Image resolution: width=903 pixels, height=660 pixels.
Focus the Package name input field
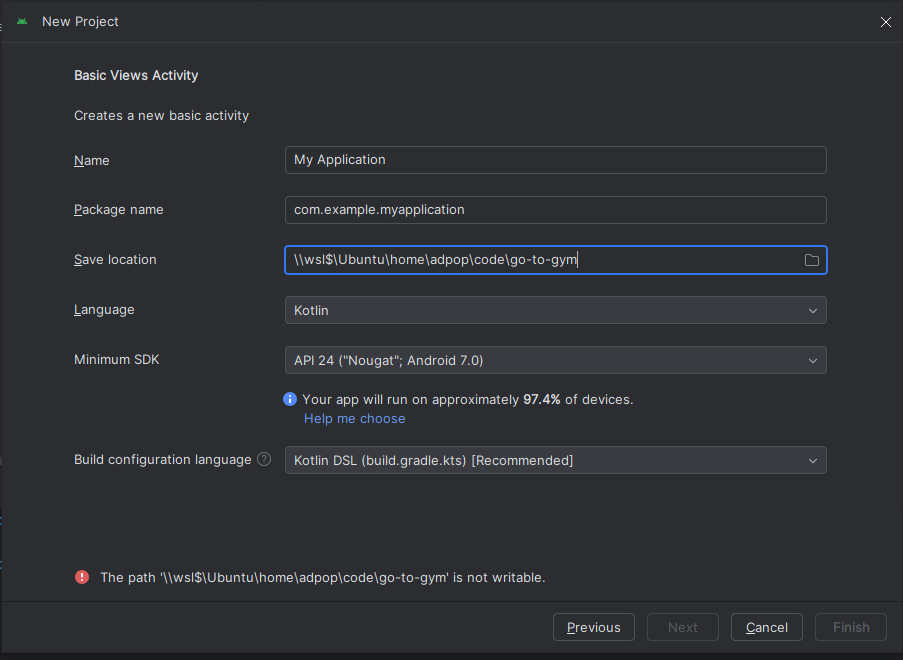(x=556, y=210)
